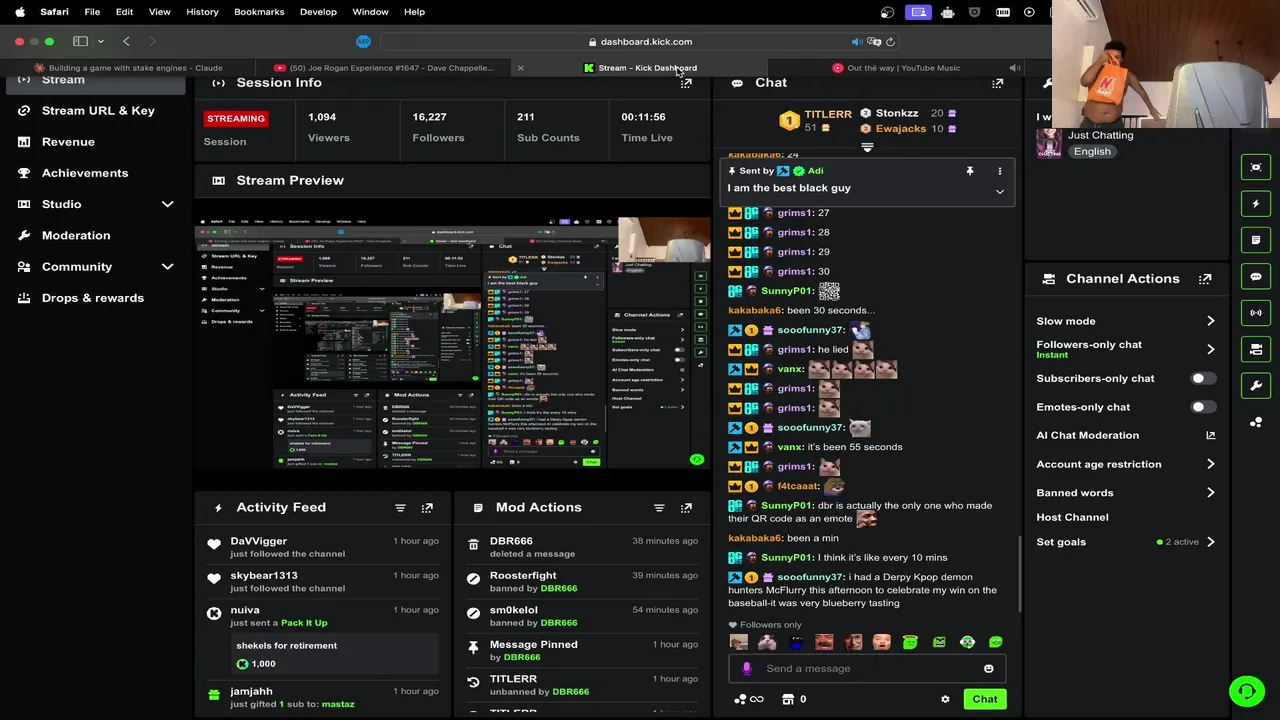Open the chat shop storefront icon

click(x=788, y=700)
